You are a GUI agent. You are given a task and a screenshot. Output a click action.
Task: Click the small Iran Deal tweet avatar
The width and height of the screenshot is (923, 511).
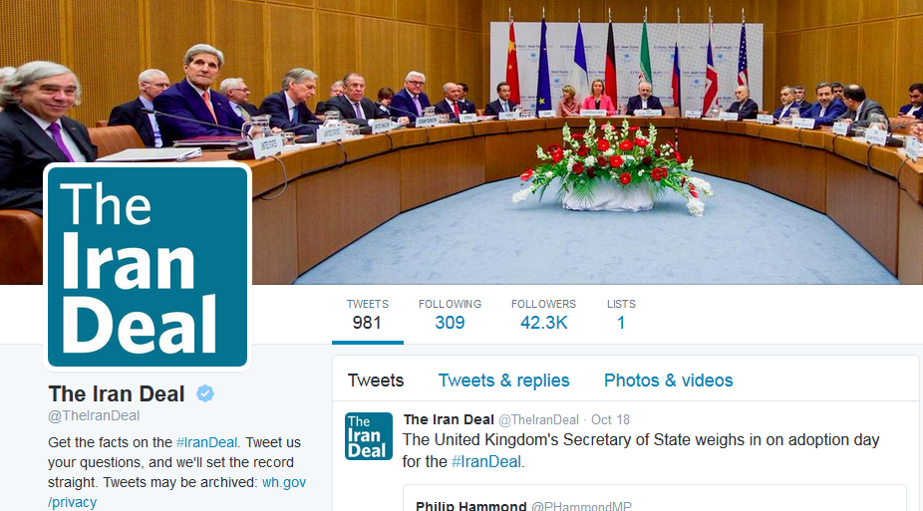pos(368,436)
